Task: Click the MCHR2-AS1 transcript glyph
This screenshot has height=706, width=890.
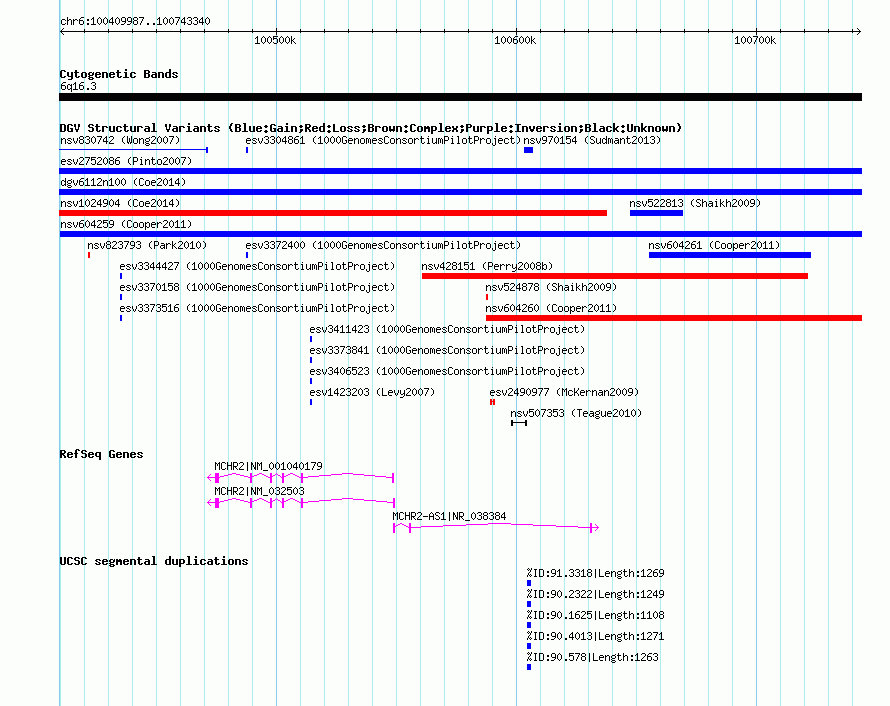Action: 496,528
